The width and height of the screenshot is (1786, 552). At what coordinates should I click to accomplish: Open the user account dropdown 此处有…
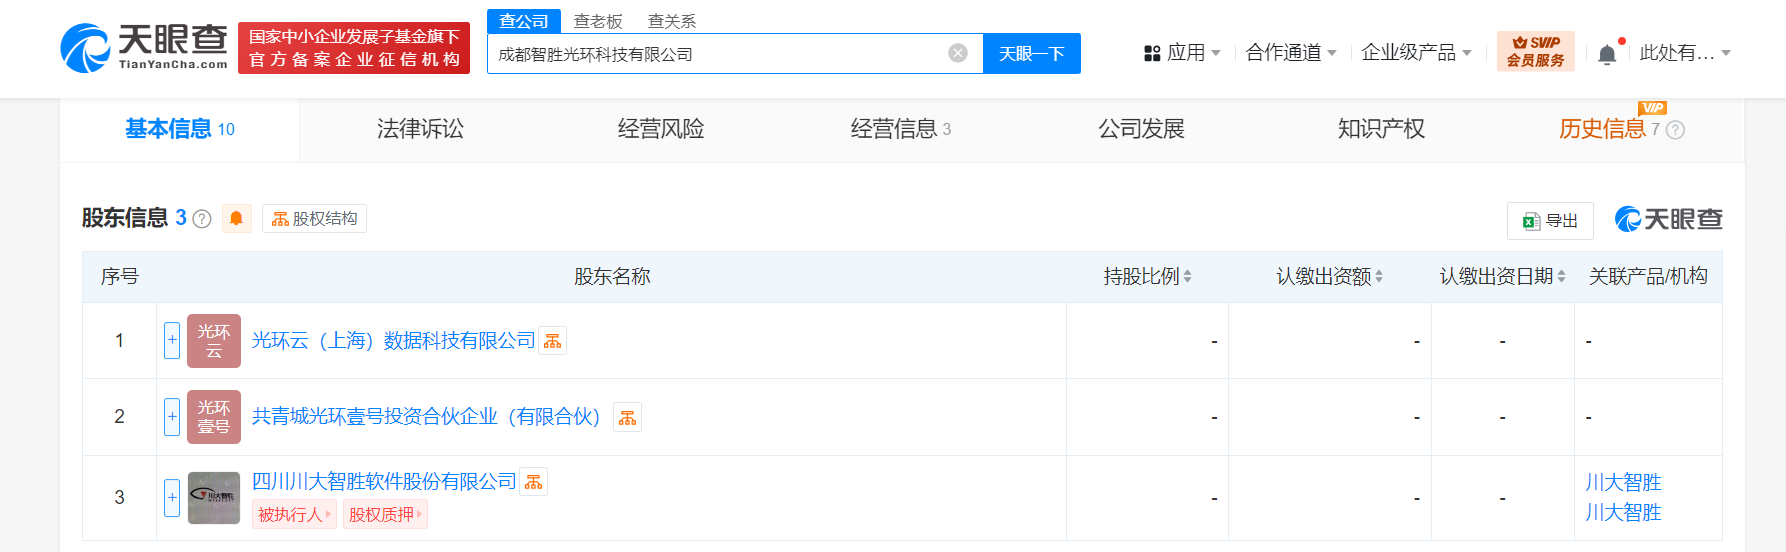(1685, 53)
